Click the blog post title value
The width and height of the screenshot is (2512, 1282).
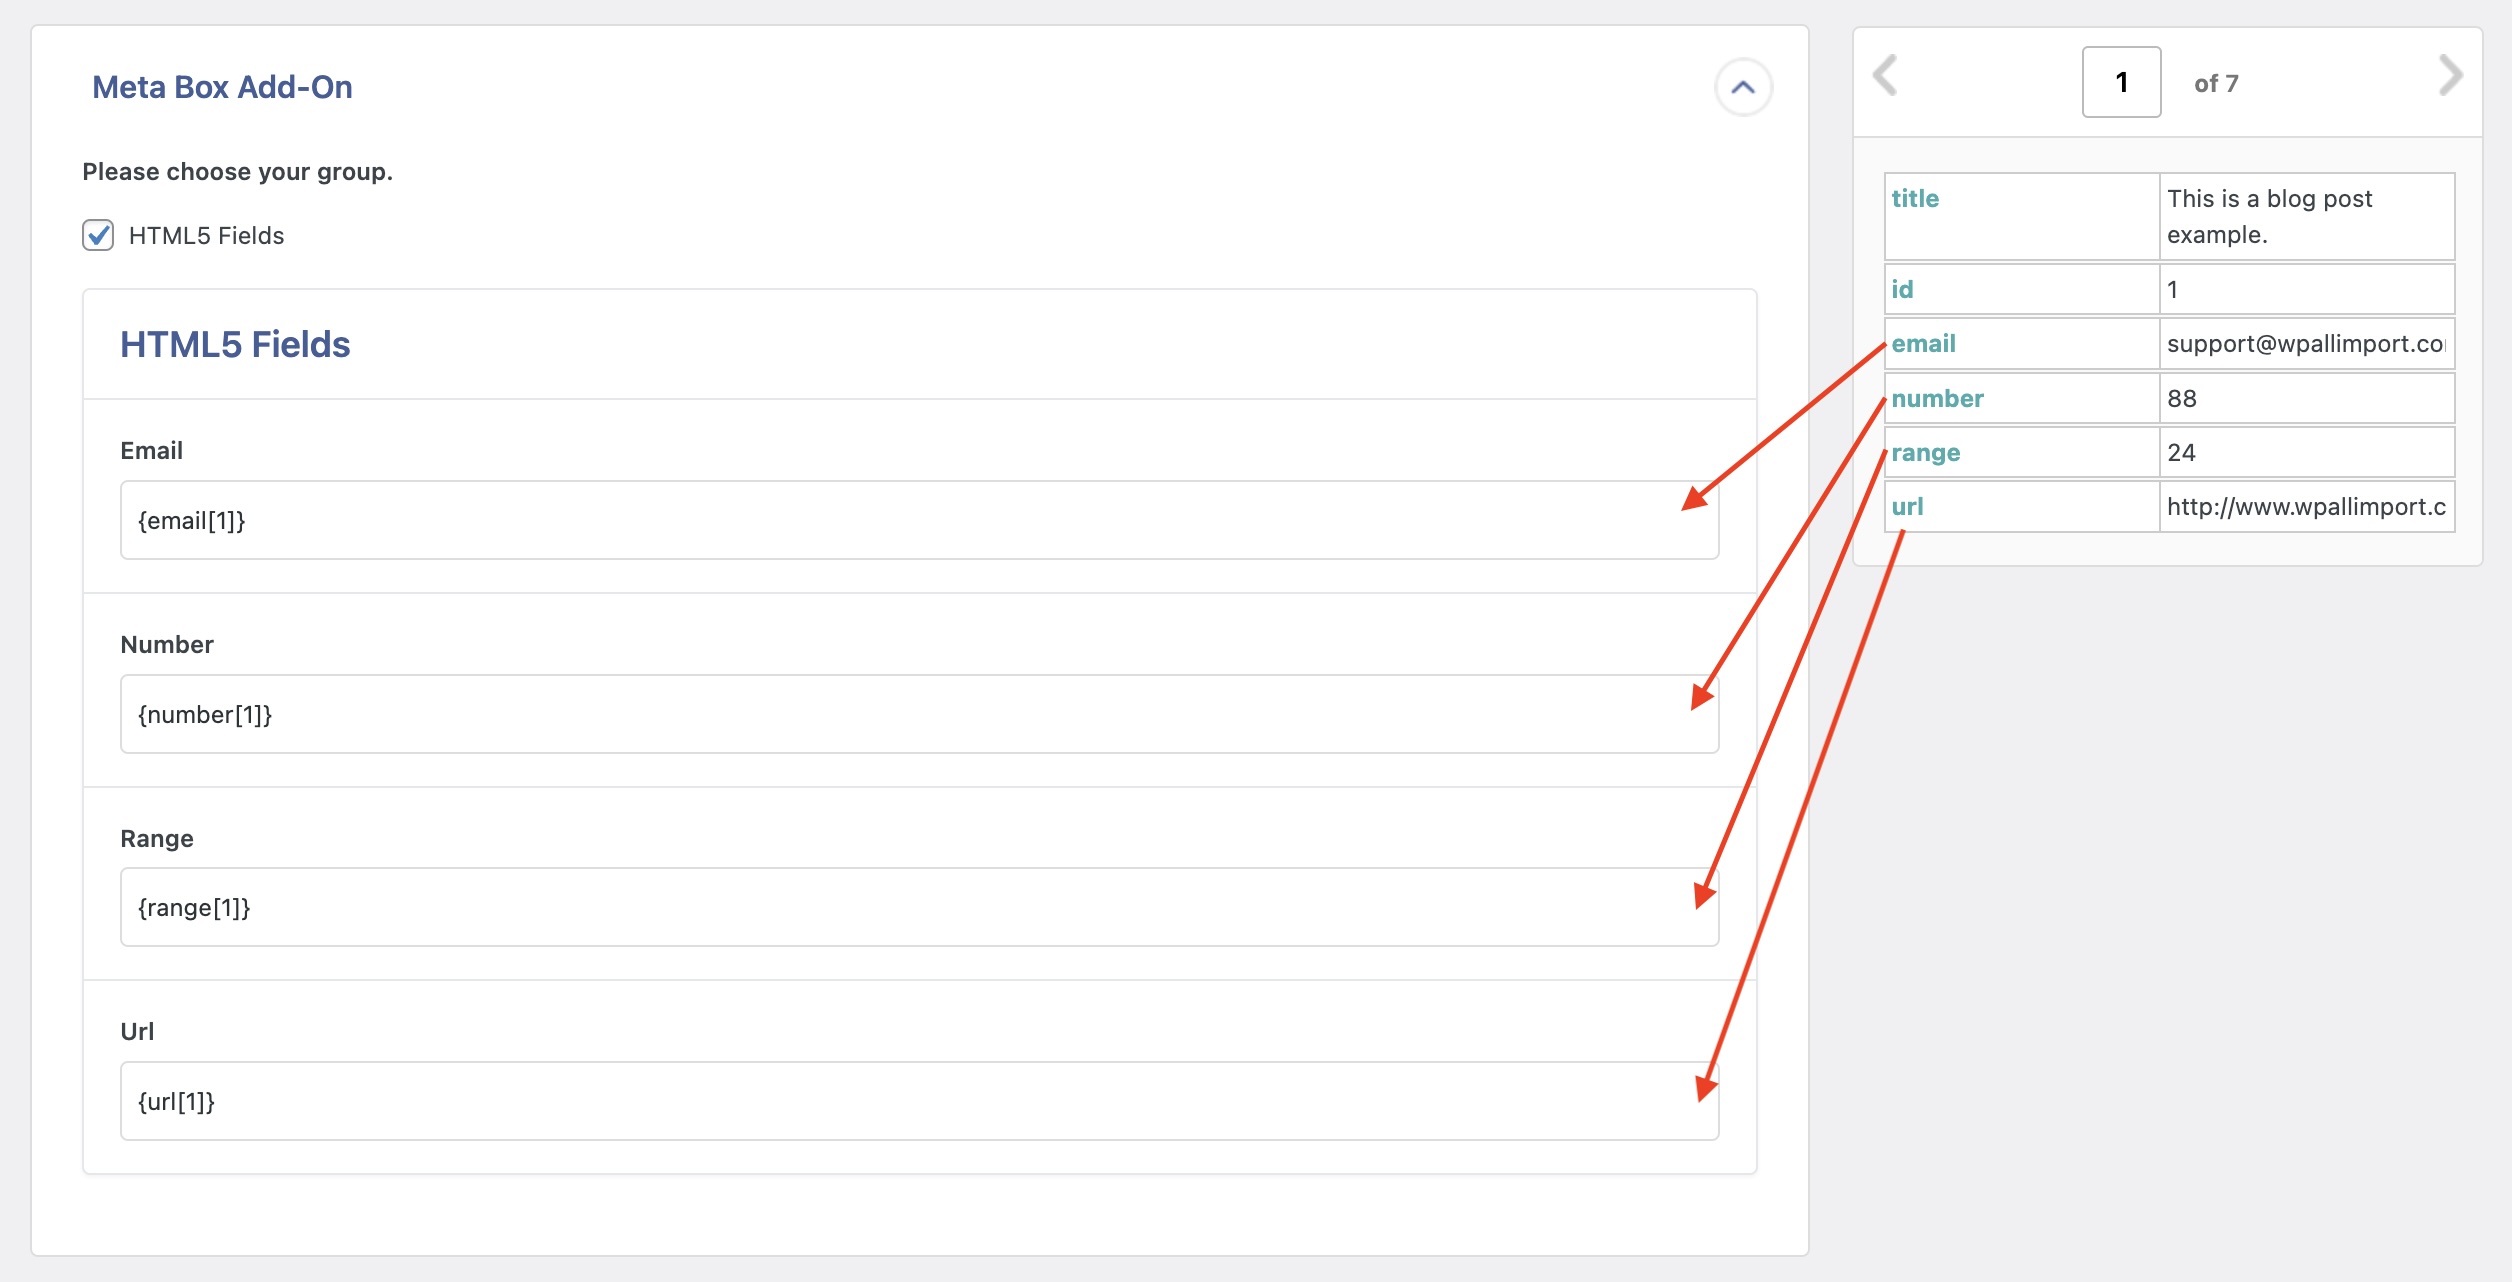click(2269, 216)
